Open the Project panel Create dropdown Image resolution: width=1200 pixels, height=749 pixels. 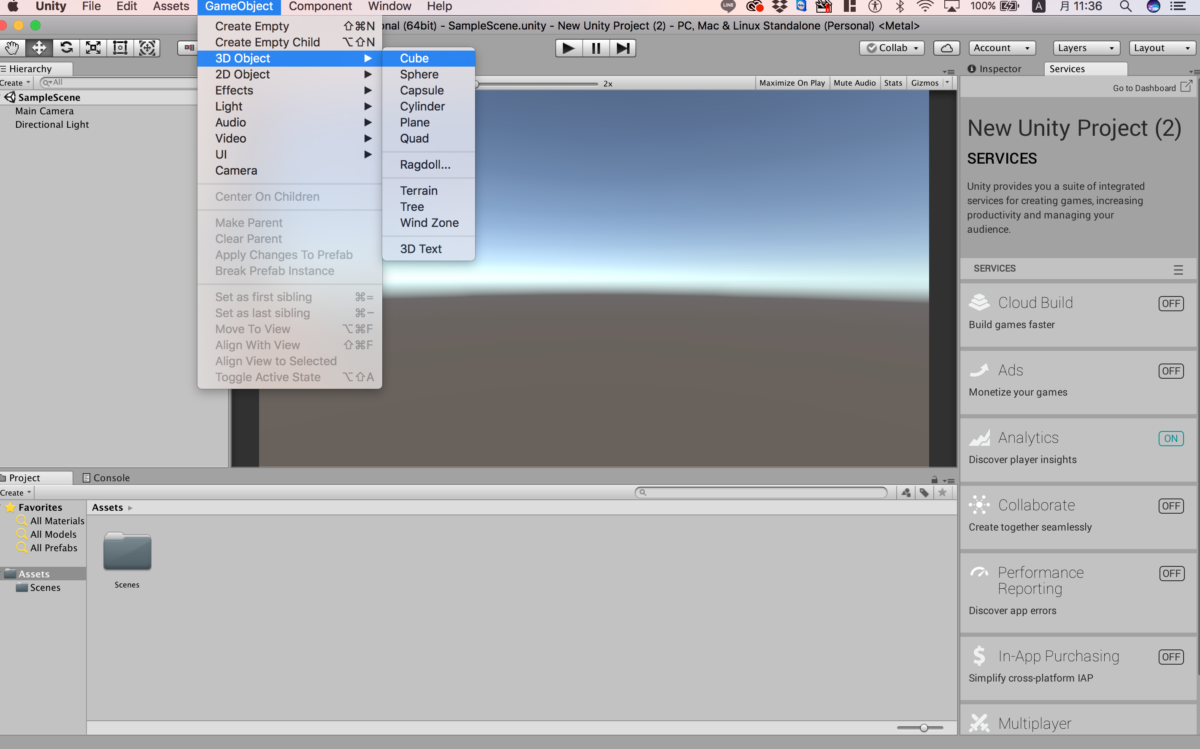click(16, 493)
